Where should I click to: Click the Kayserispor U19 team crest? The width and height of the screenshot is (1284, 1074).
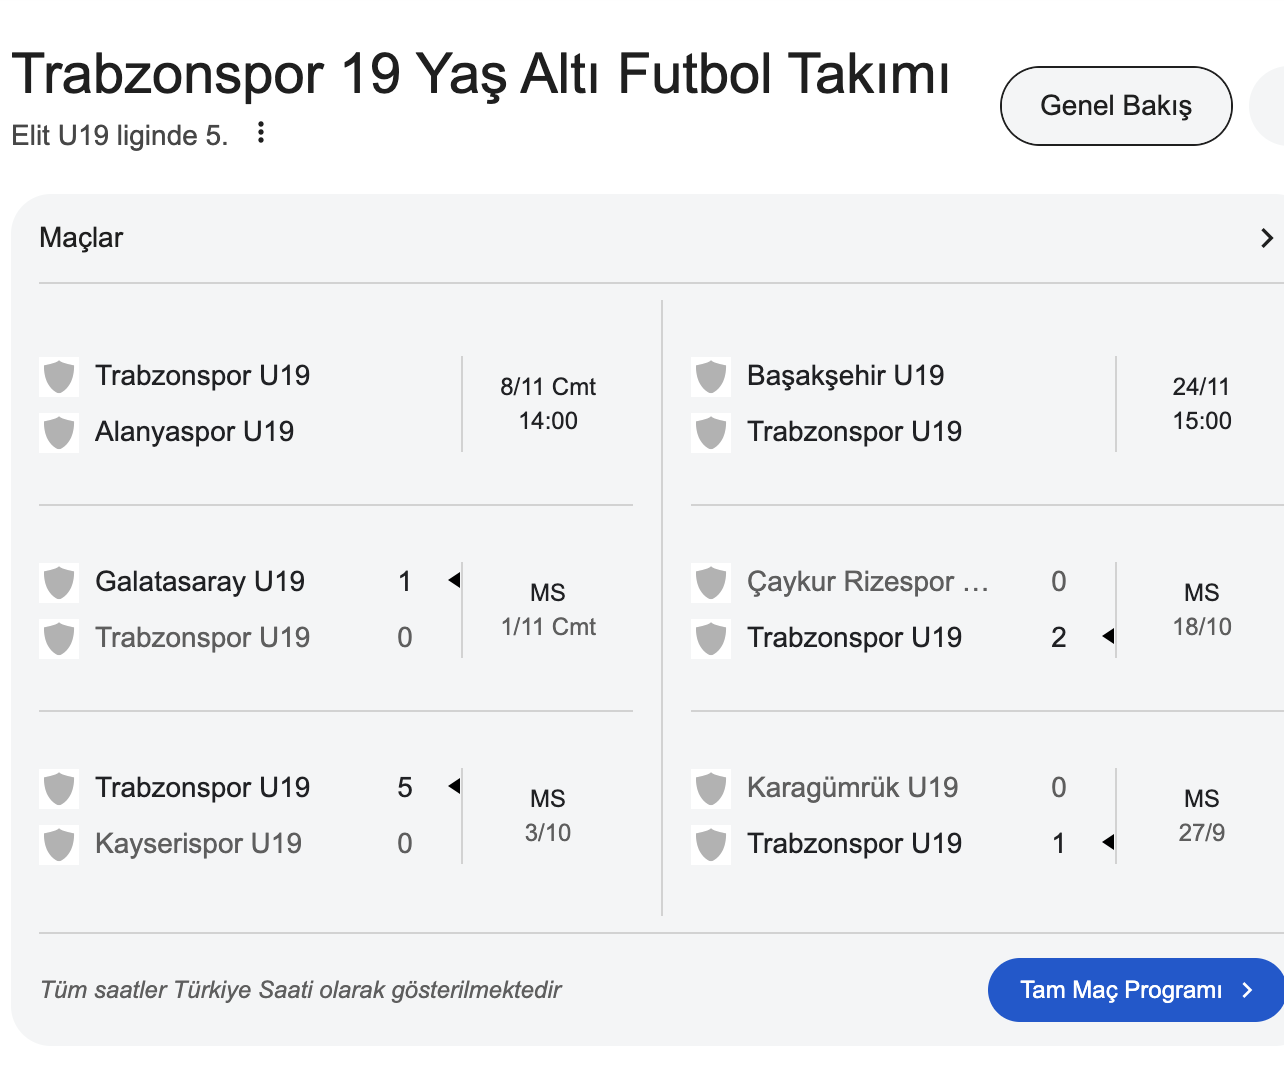59,844
